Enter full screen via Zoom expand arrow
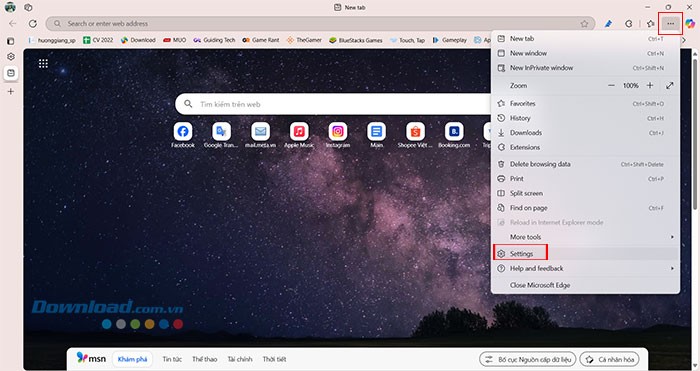This screenshot has width=700, height=371. tap(670, 85)
